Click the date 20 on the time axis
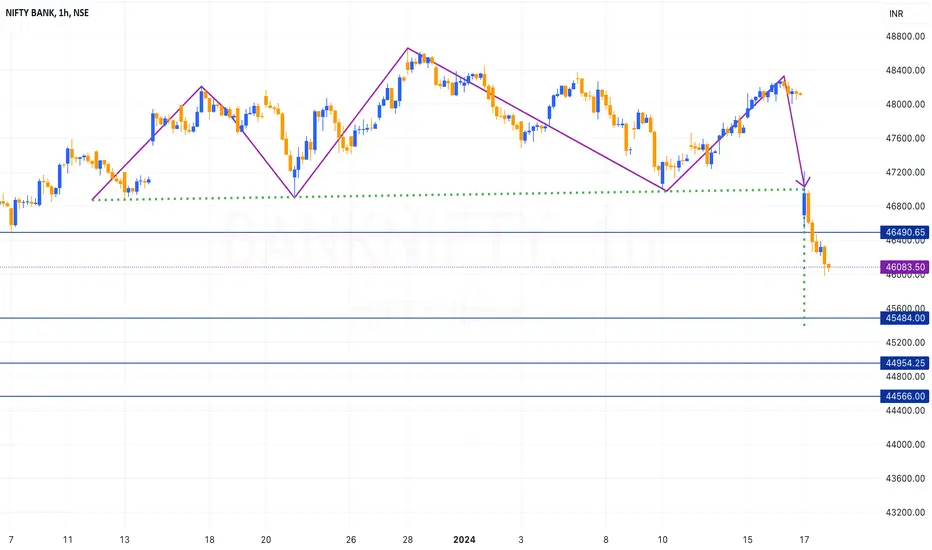932x550 pixels. click(266, 540)
